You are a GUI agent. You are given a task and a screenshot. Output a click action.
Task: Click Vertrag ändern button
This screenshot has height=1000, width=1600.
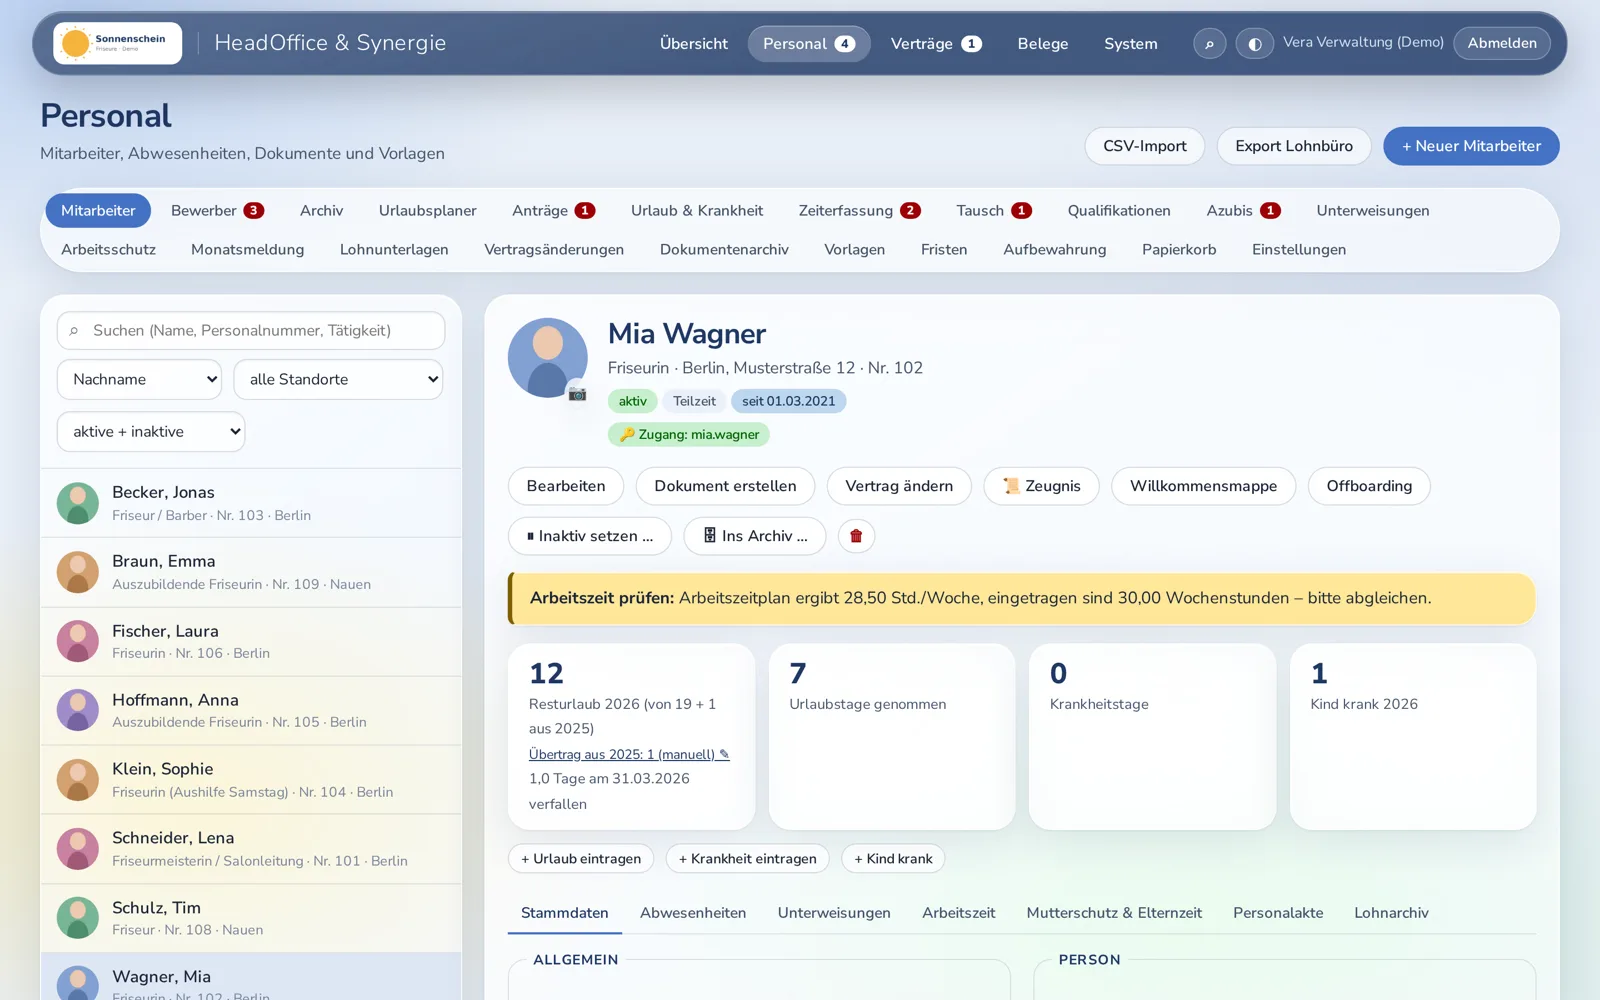click(899, 486)
